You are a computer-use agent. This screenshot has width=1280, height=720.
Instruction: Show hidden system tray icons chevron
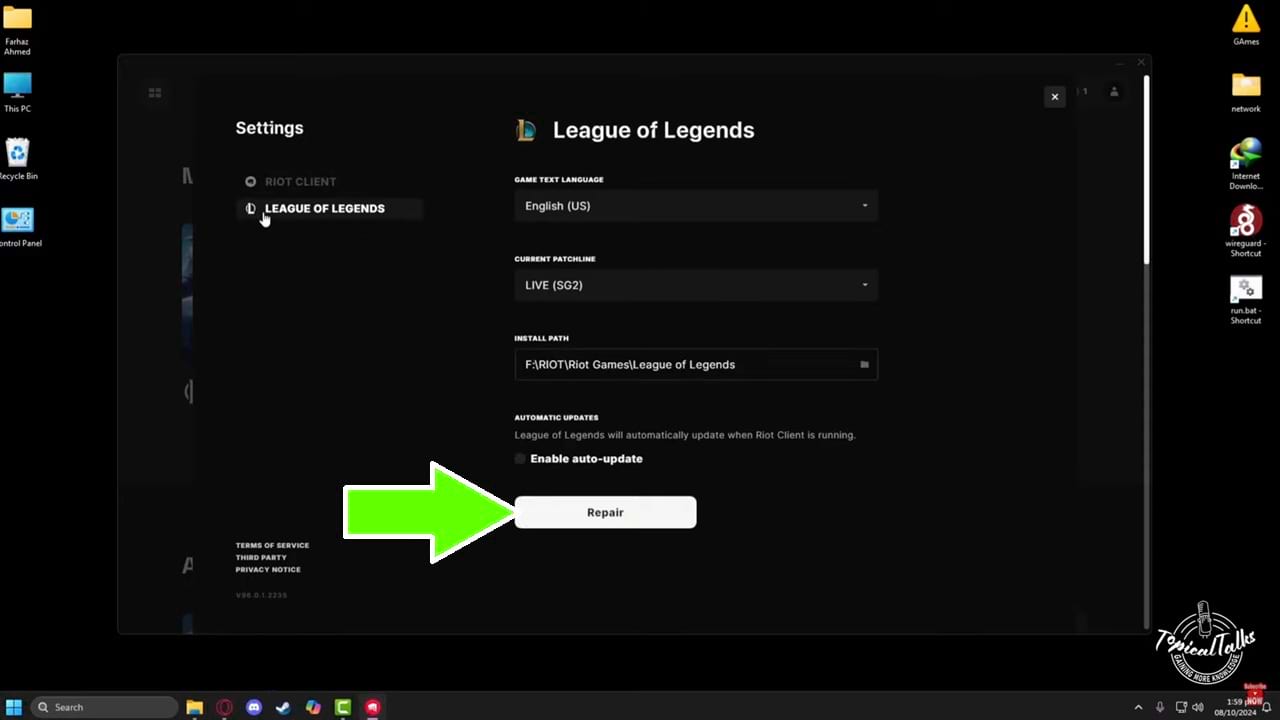pyautogui.click(x=1138, y=707)
